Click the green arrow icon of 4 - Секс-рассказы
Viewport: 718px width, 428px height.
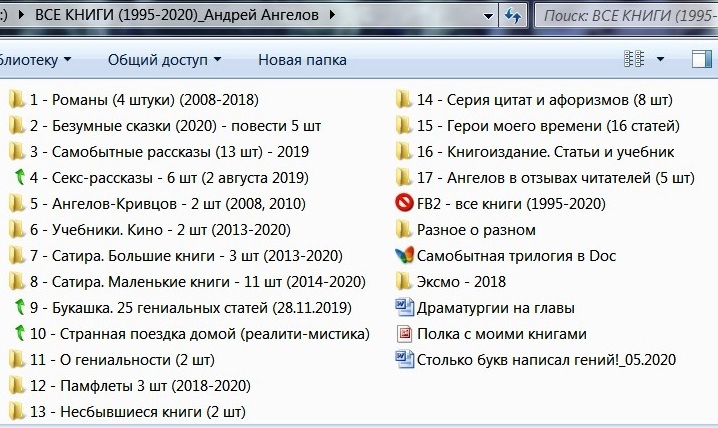17,178
